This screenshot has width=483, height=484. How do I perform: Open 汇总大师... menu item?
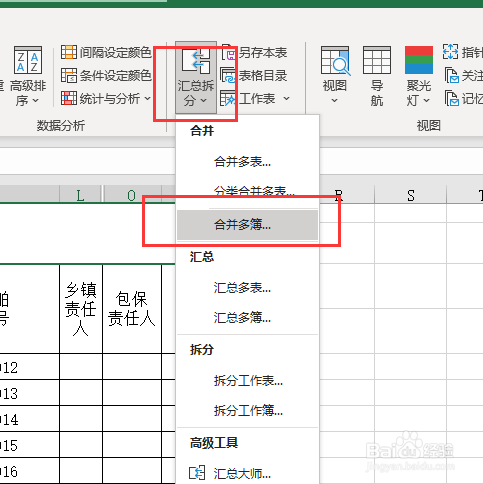pos(247,473)
